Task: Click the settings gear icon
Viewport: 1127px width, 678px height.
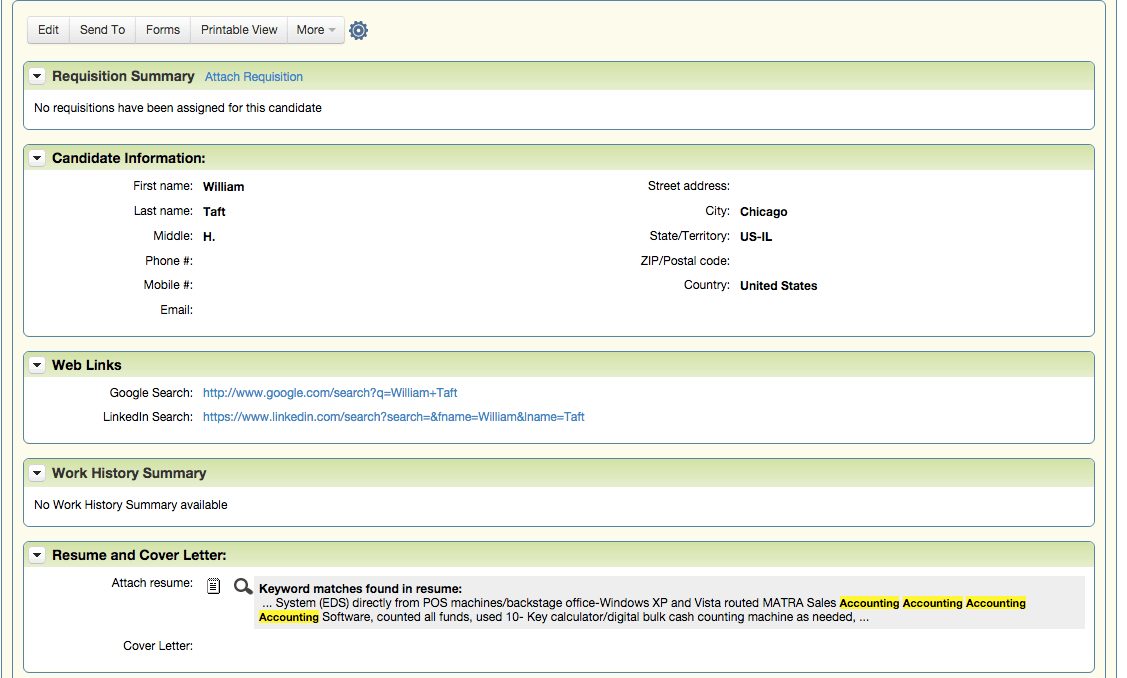Action: click(359, 31)
